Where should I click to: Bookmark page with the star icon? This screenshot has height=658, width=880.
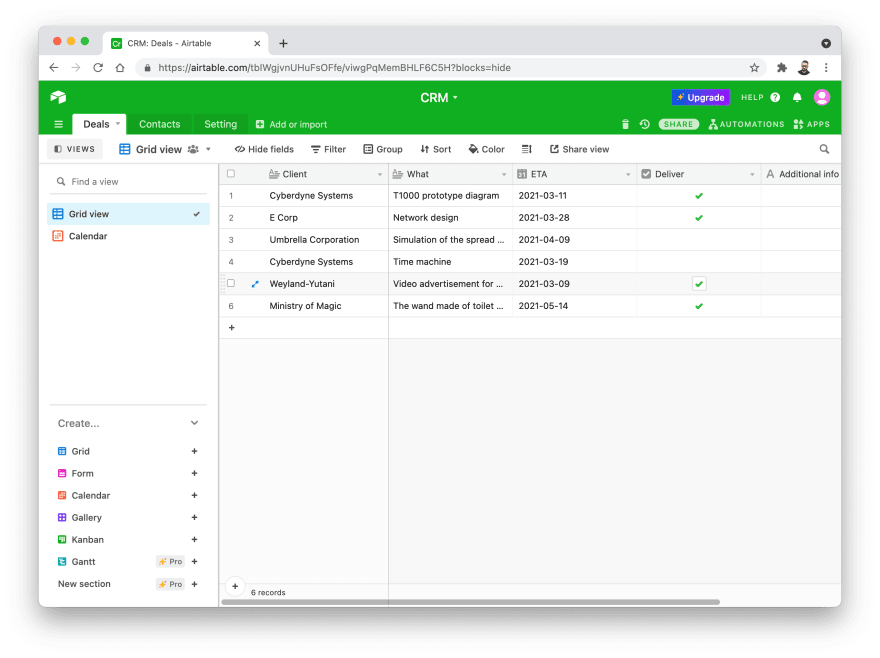click(x=754, y=67)
